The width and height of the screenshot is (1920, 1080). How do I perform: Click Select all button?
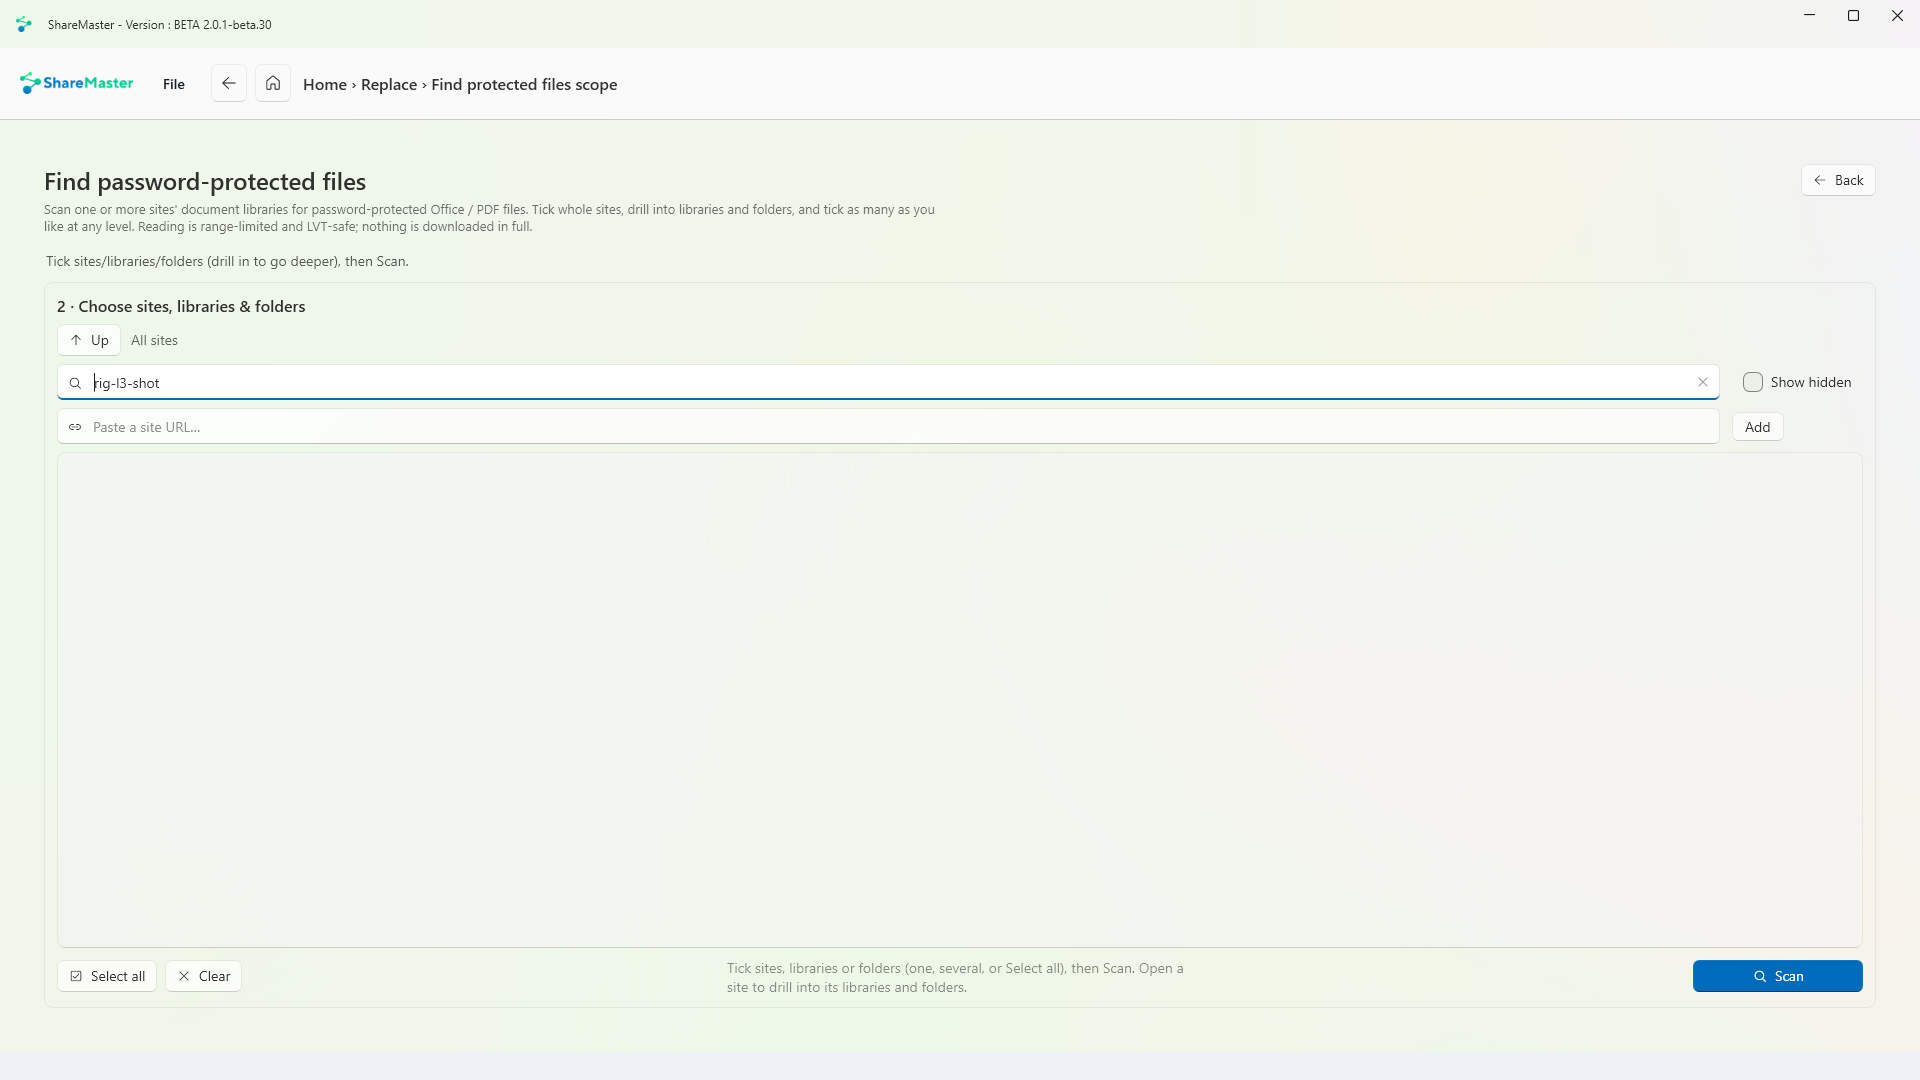pos(107,976)
